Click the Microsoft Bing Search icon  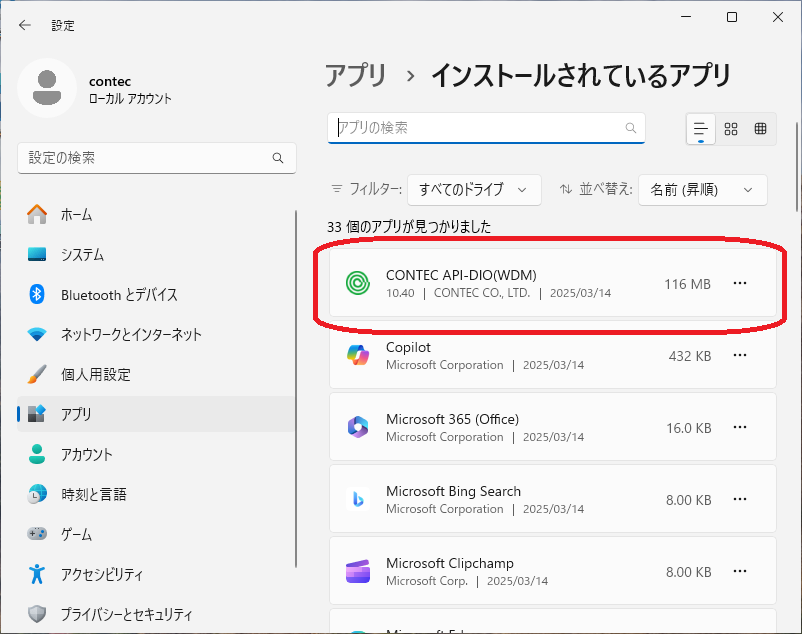point(358,500)
